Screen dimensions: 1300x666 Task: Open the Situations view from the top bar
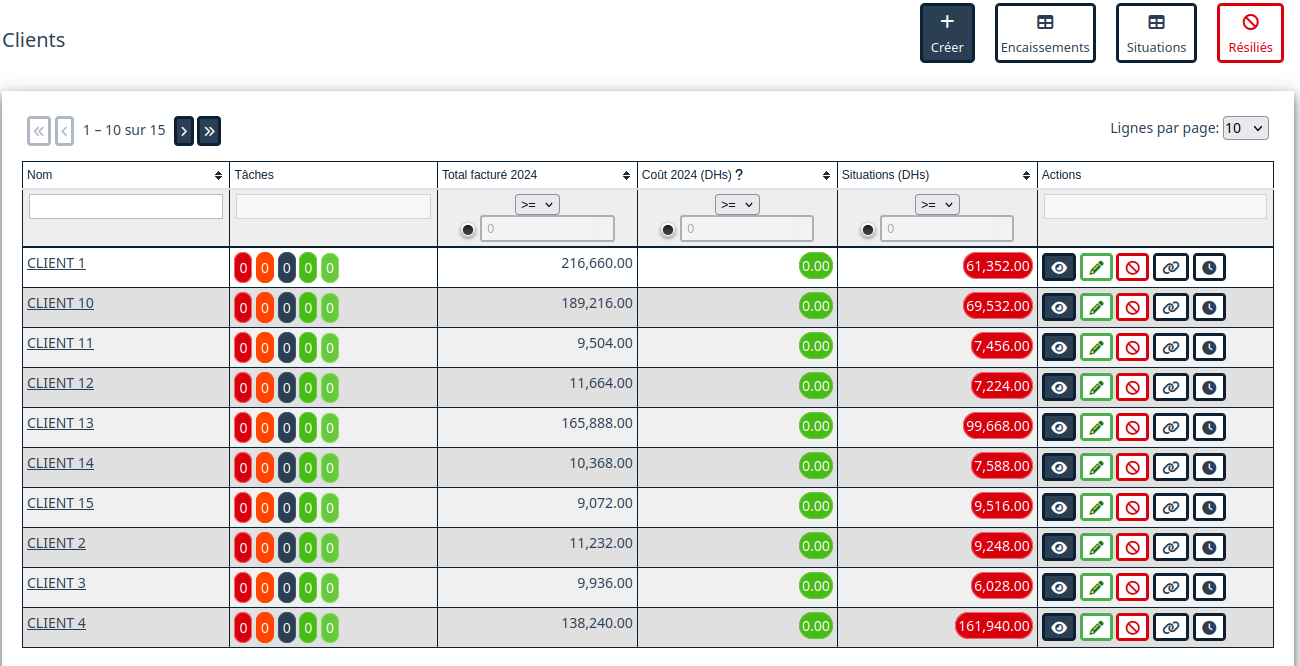(x=1156, y=33)
